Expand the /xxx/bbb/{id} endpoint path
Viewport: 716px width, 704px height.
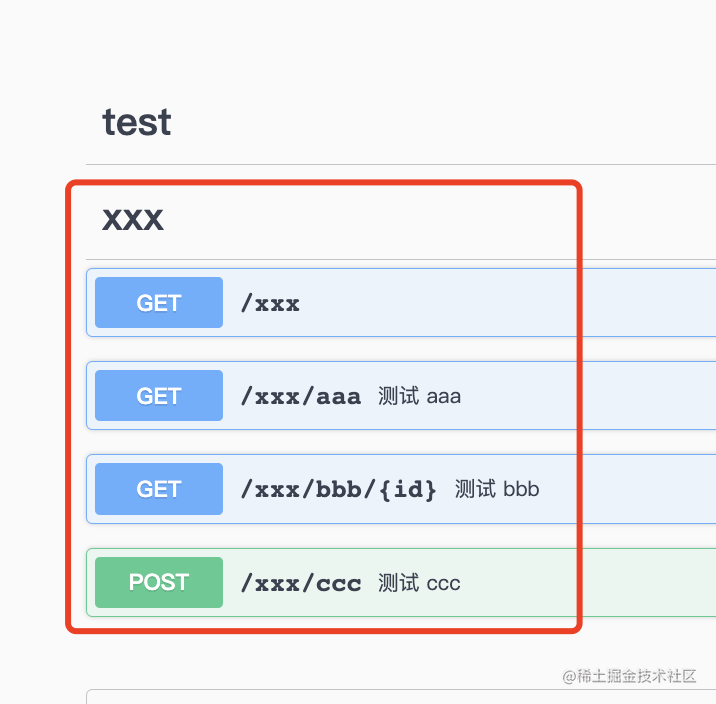(x=339, y=490)
